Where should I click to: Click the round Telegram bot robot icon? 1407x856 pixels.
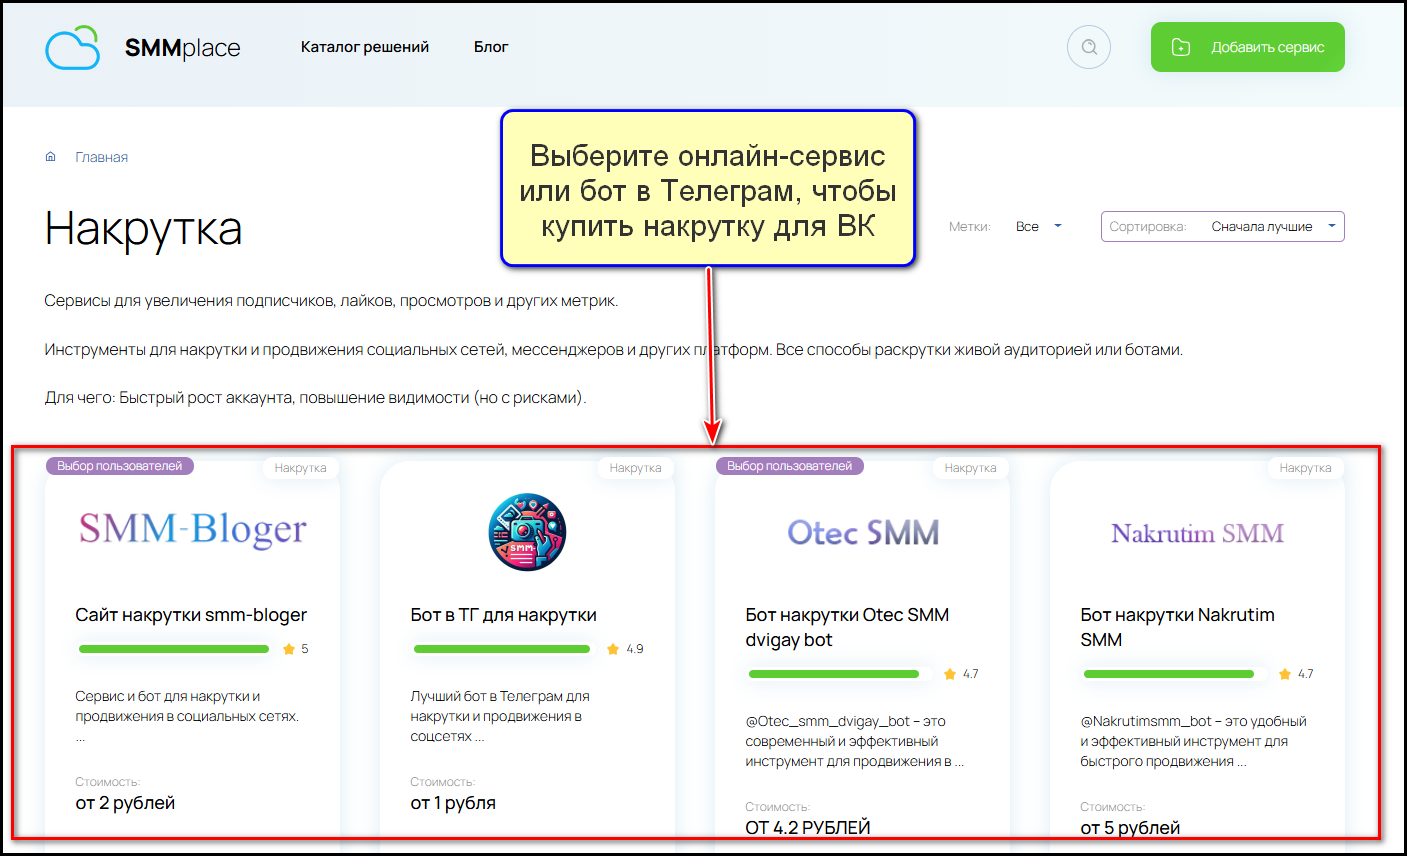point(527,532)
